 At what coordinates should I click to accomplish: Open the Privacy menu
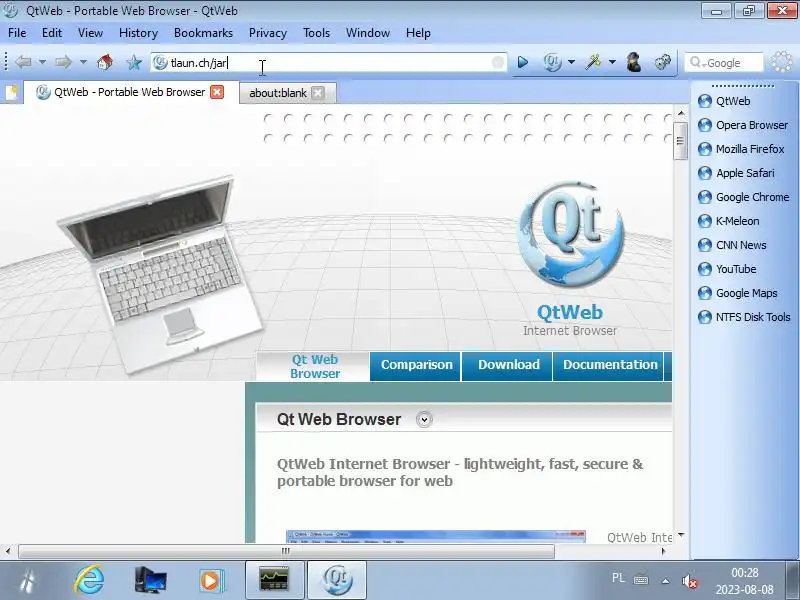pos(267,33)
